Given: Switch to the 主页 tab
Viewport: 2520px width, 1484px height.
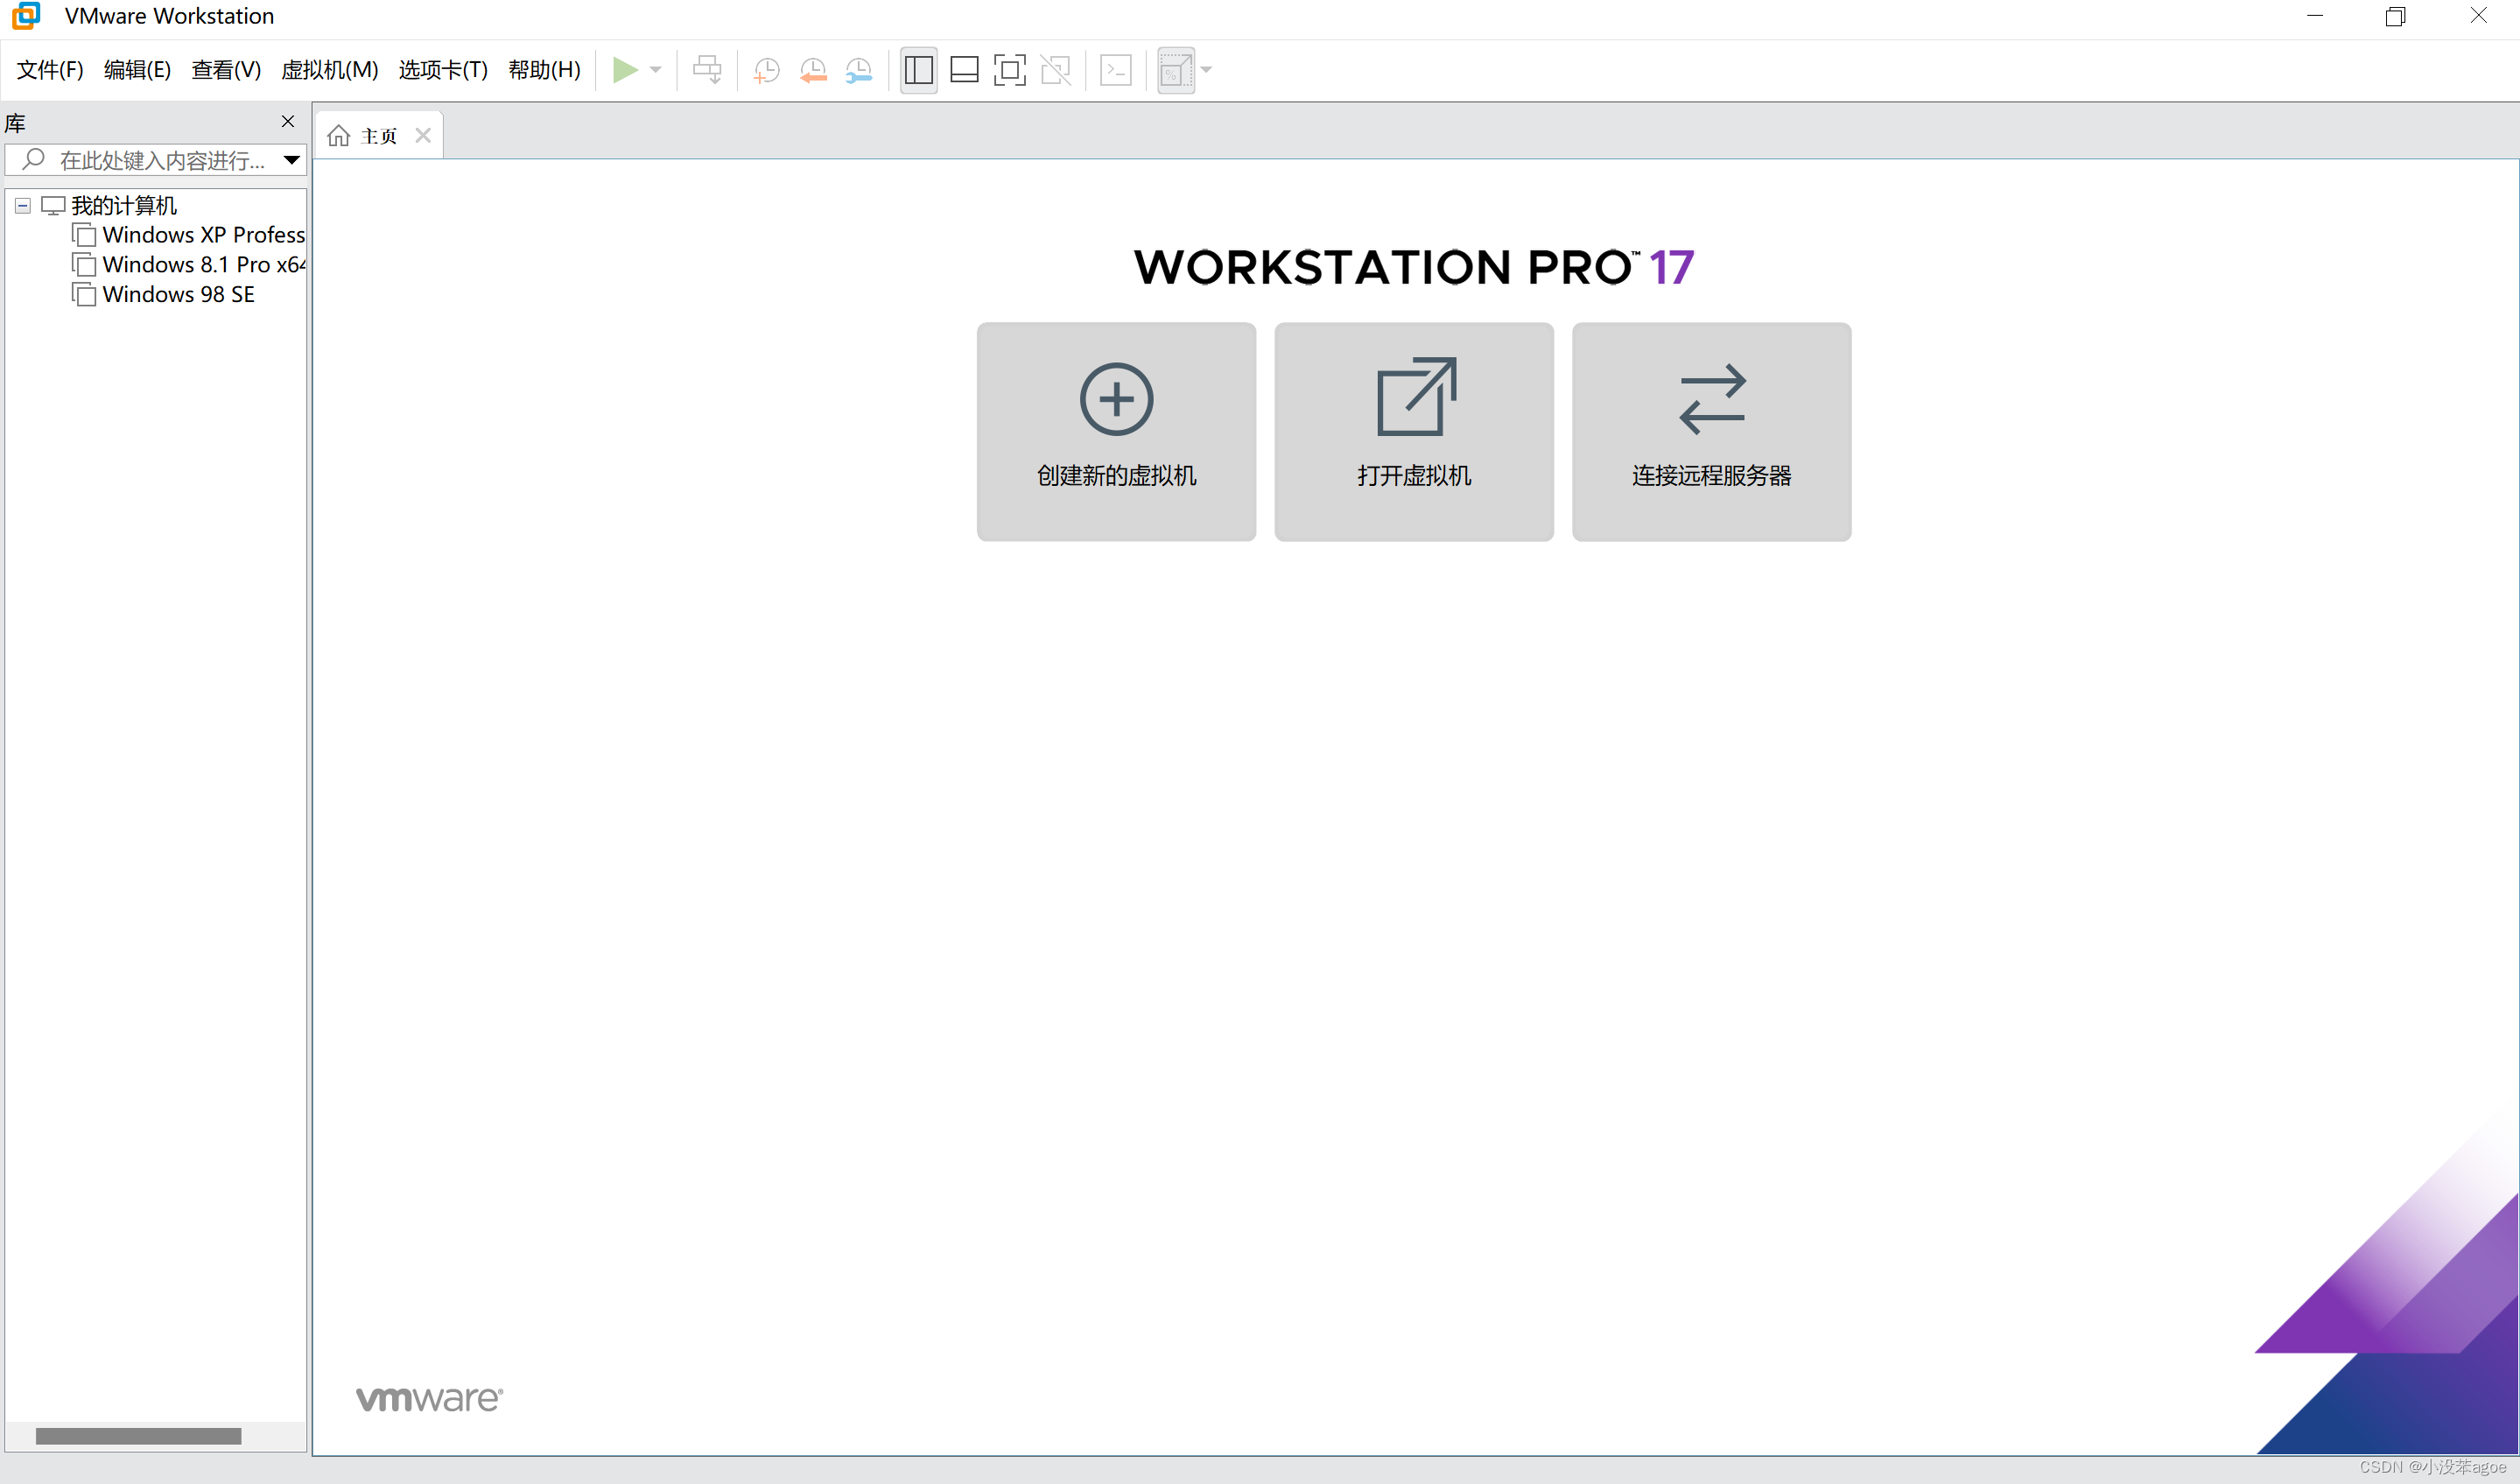Looking at the screenshot, I should point(377,136).
